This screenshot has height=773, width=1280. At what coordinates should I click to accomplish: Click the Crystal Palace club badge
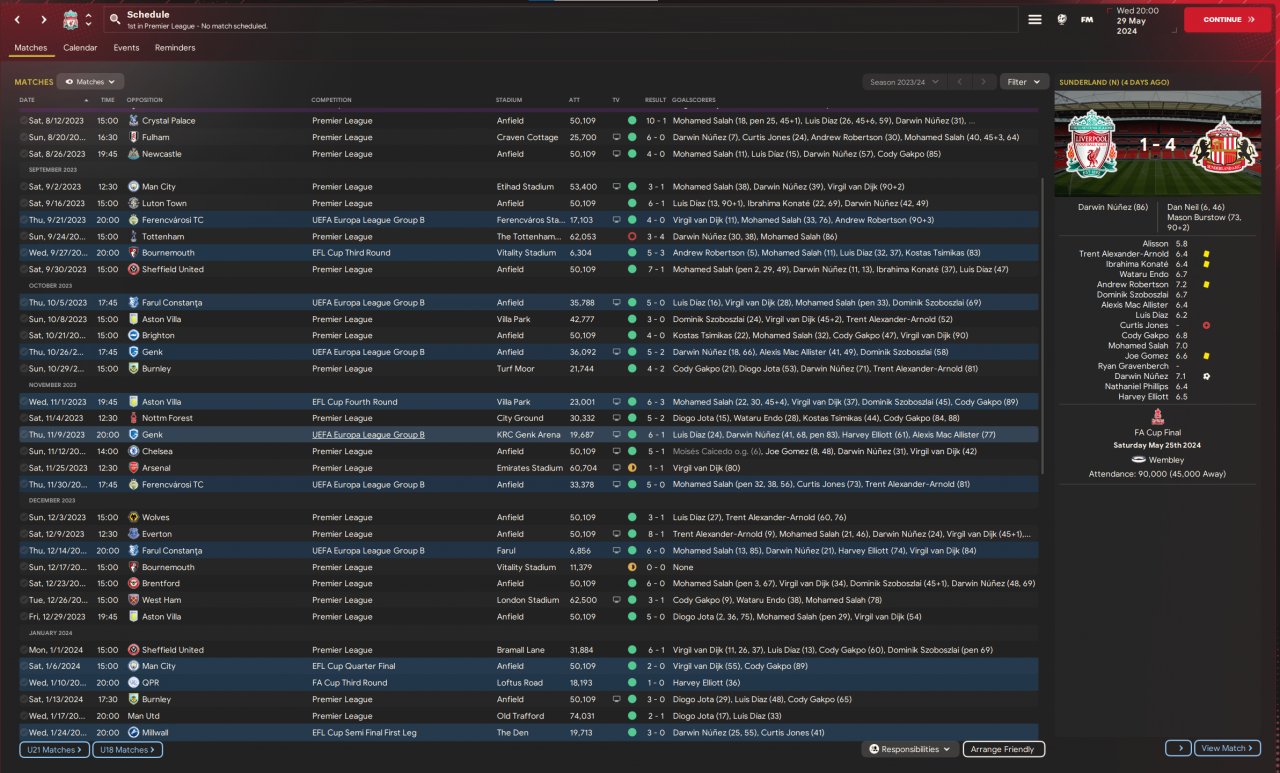(134, 121)
